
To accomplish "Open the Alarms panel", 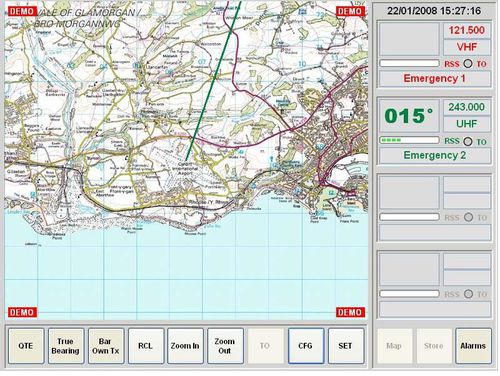I will point(473,346).
